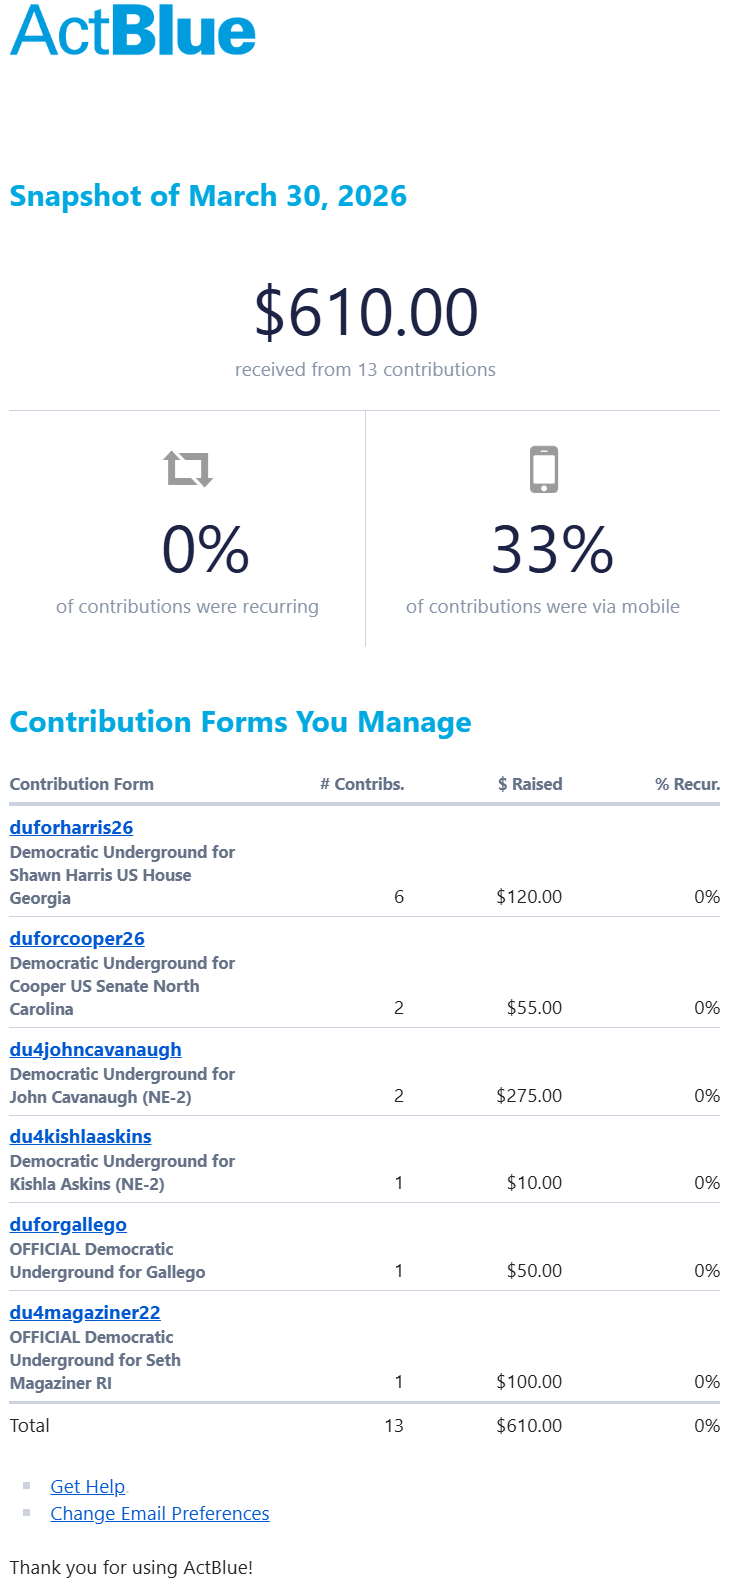This screenshot has height=1591, width=735.
Task: Click the % Recur. column header
Action: pos(687,784)
